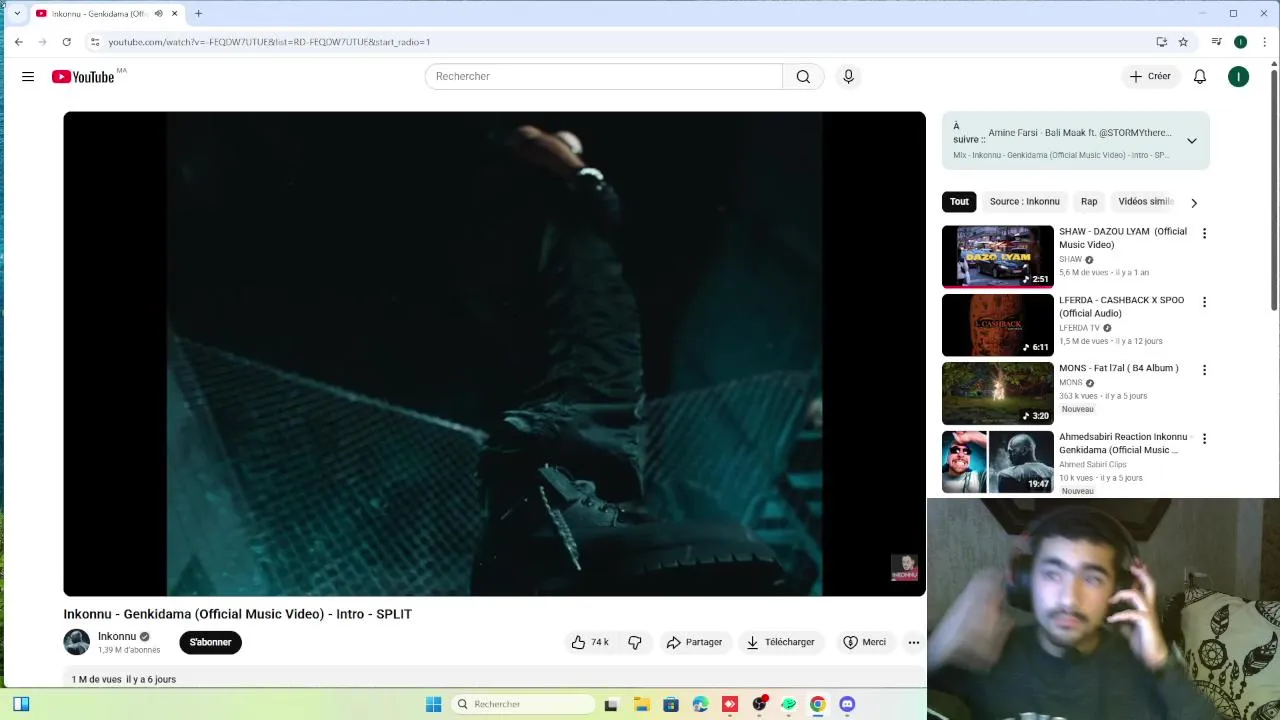Open the Ahmedsabiri Reaction 19:47 thumbnail

pyautogui.click(x=998, y=462)
